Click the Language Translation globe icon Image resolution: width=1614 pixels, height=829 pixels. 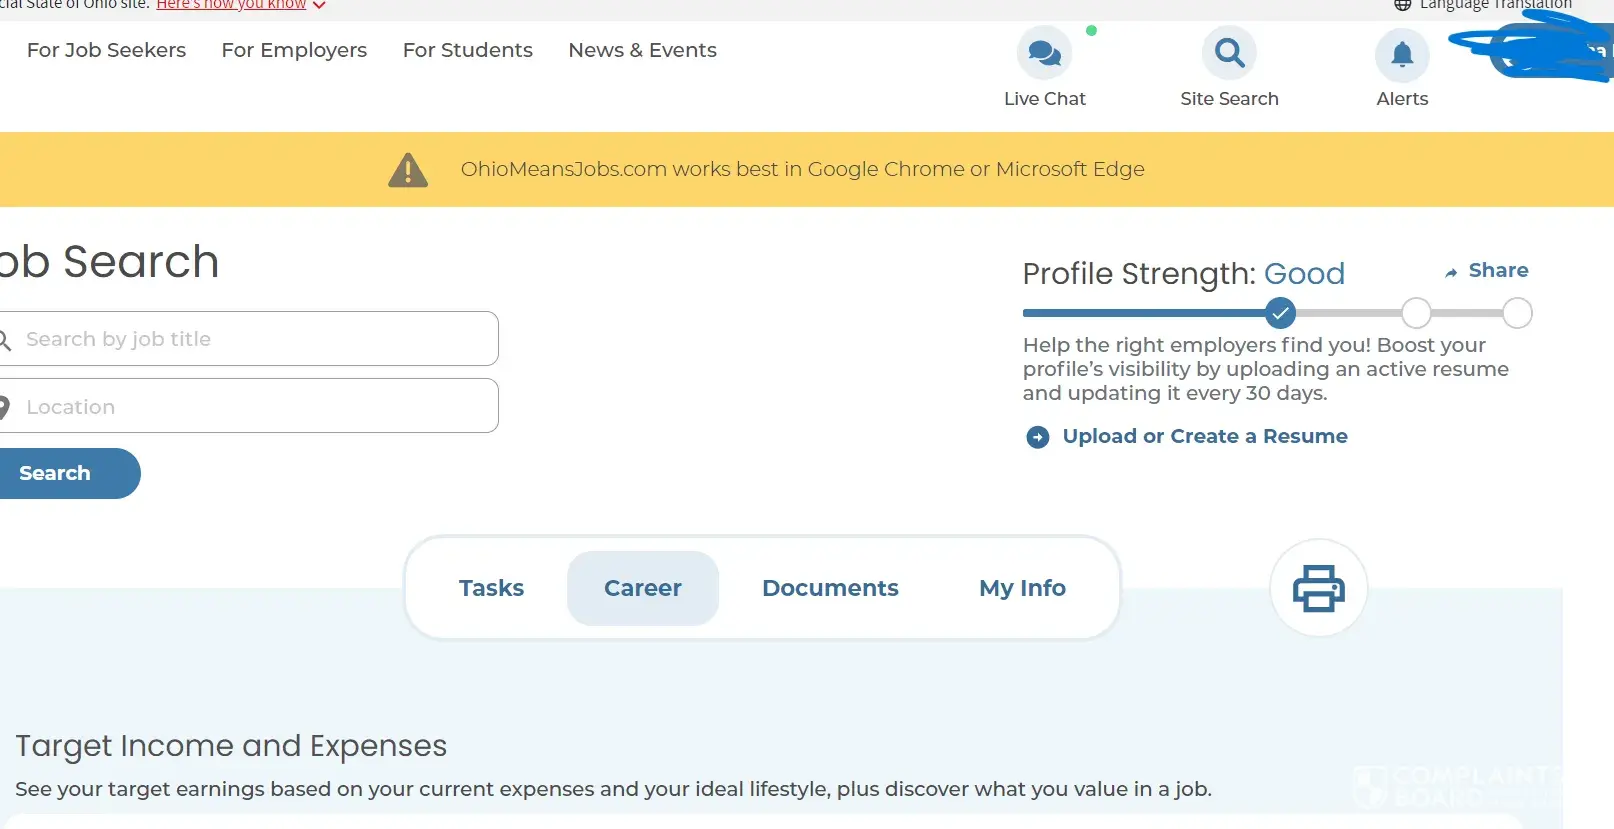coord(1403,5)
